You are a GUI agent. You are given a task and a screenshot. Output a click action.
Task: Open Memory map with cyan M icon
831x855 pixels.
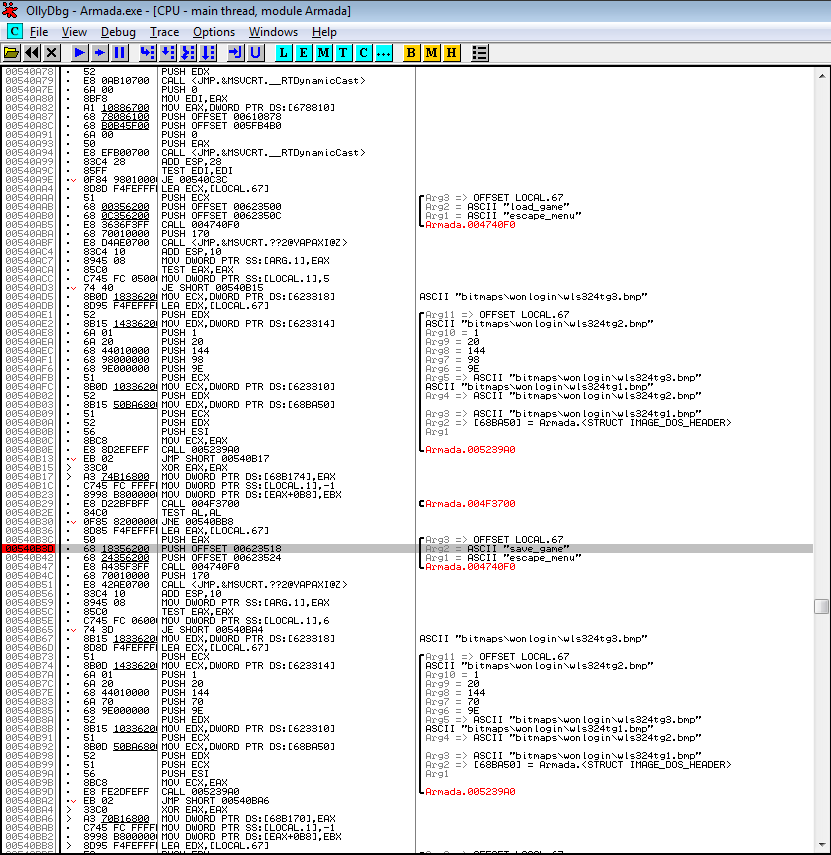[323, 53]
